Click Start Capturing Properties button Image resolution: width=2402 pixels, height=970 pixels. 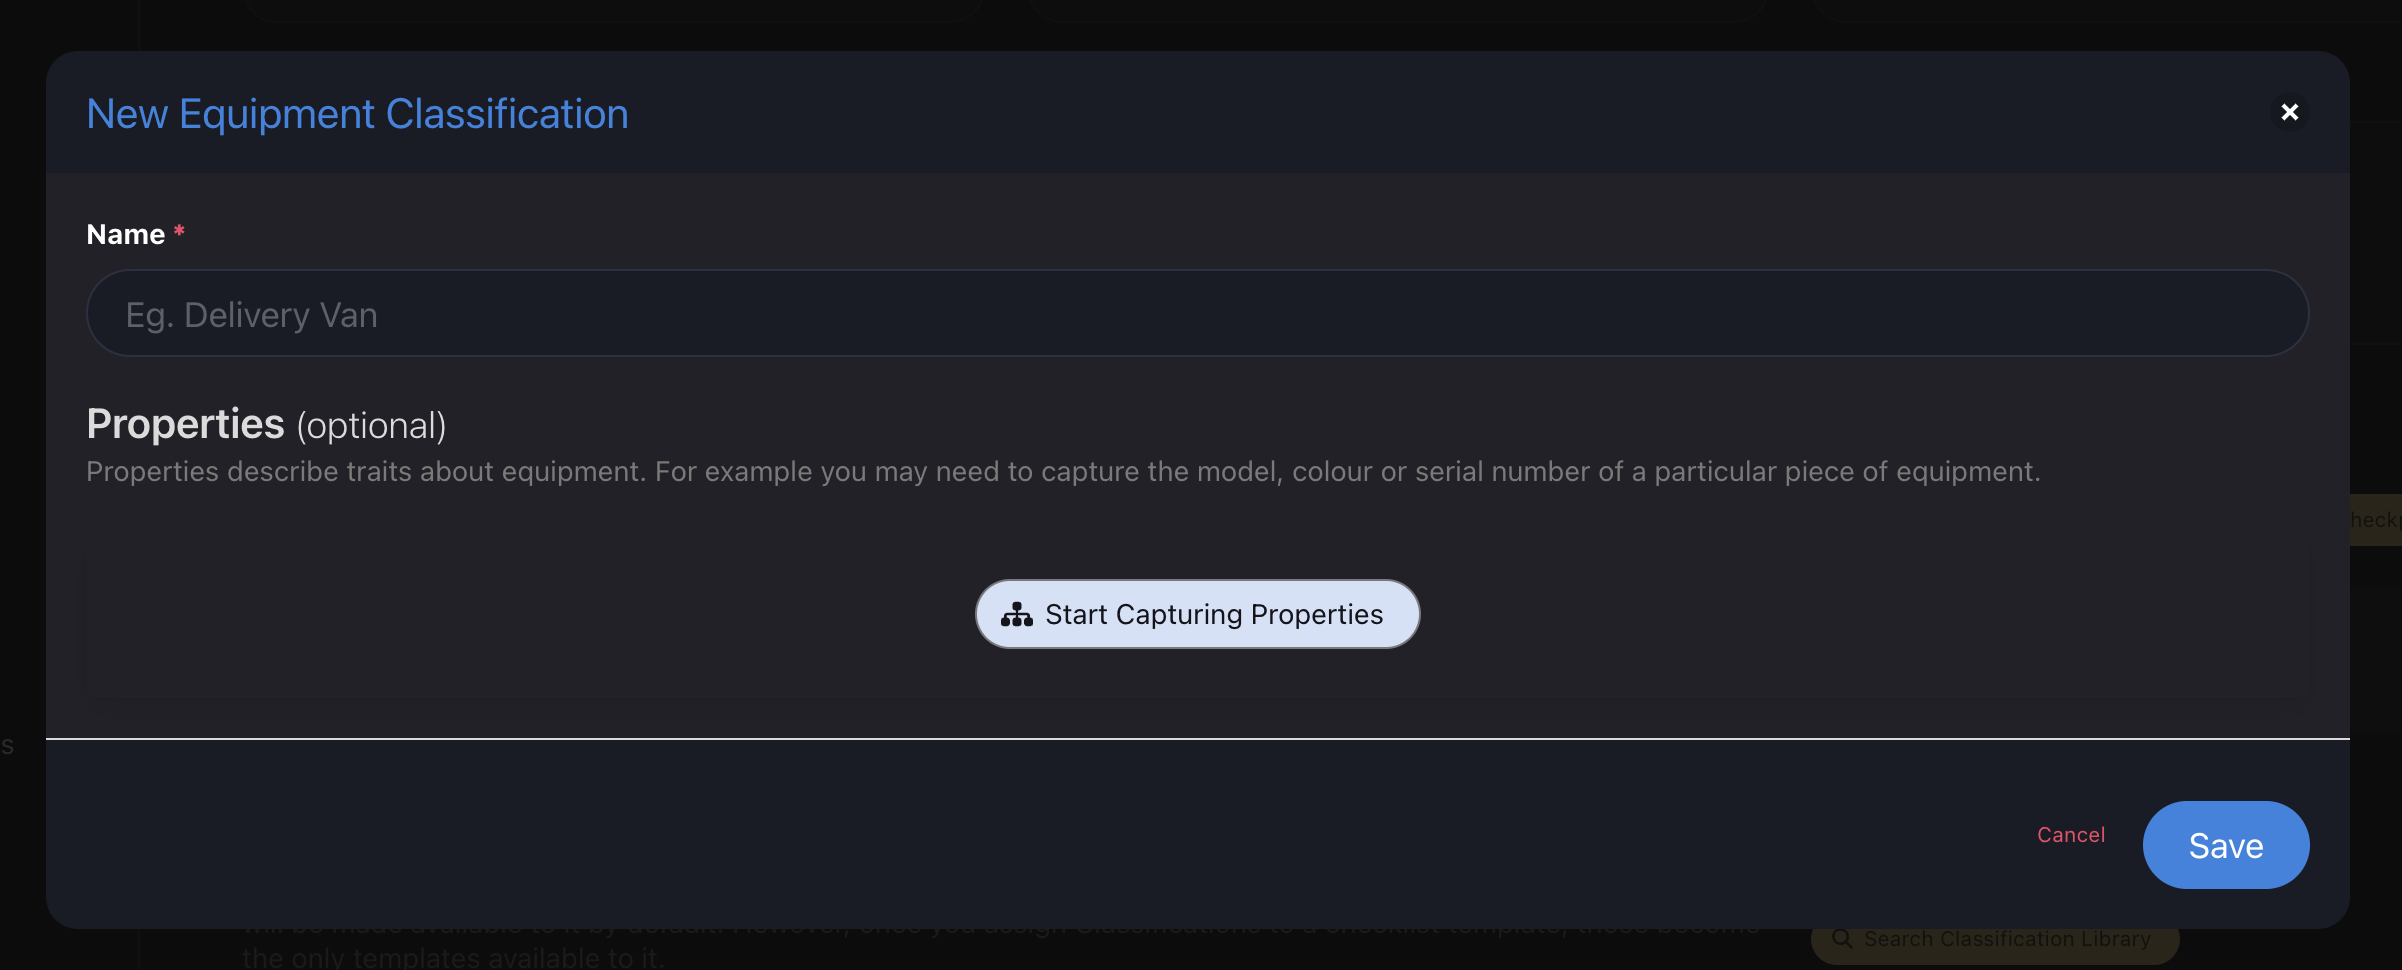coord(1197,614)
